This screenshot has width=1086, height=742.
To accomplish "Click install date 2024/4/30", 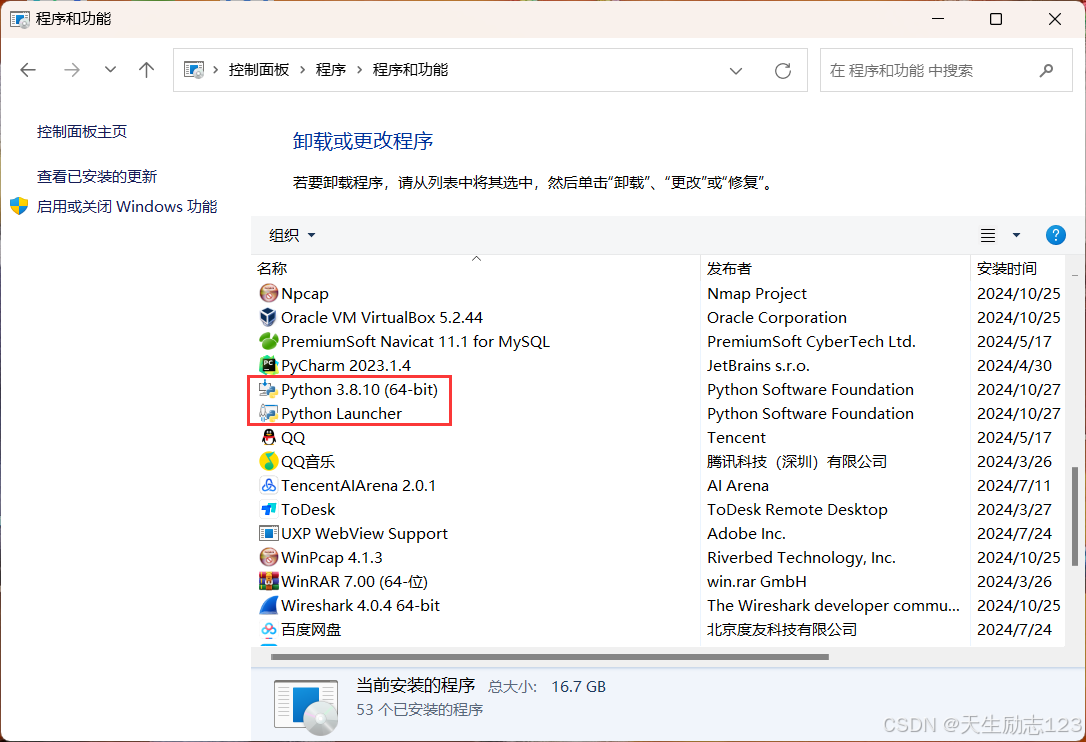I will (x=1014, y=365).
